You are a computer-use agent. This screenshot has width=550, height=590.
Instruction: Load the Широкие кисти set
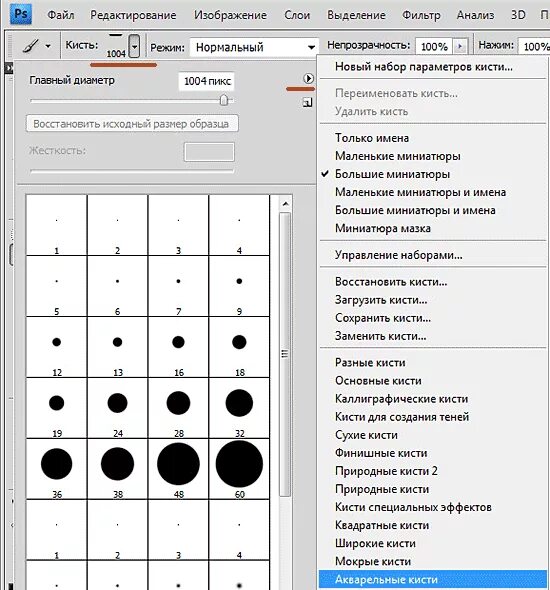375,543
